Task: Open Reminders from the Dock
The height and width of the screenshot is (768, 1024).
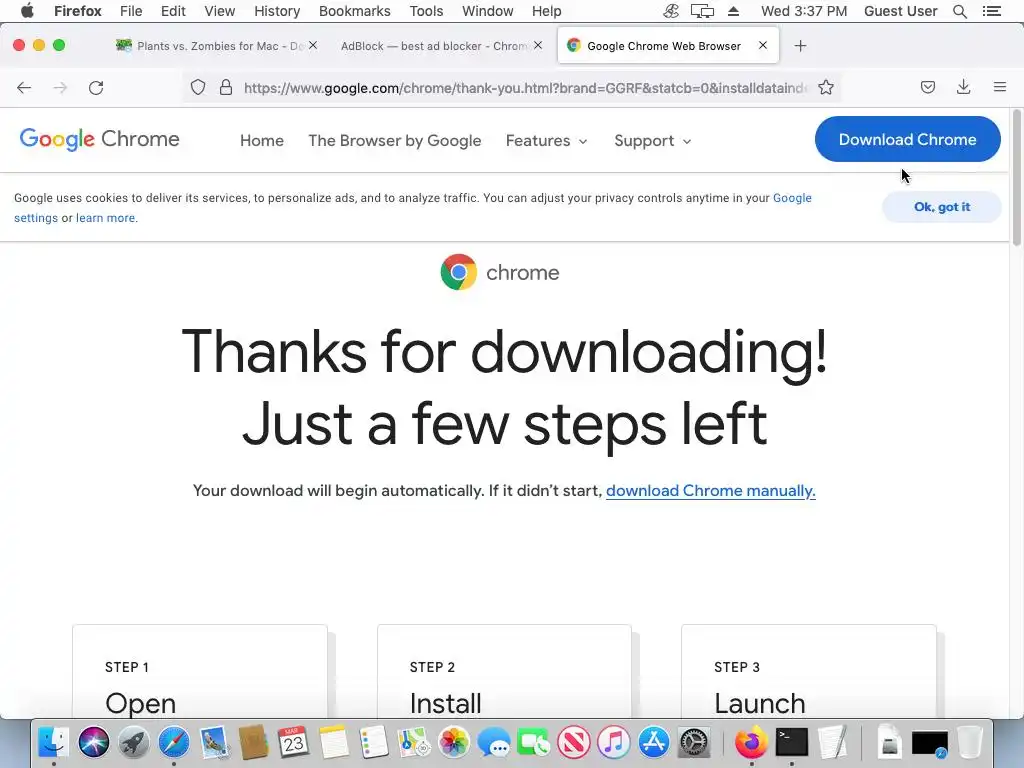Action: tap(374, 743)
